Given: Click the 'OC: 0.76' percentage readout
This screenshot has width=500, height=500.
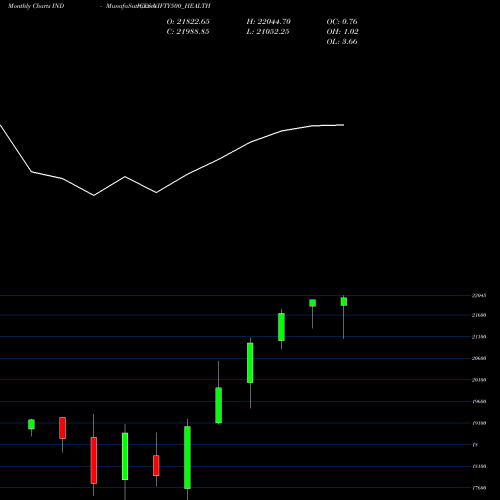Looking at the screenshot, I should 342,21.
